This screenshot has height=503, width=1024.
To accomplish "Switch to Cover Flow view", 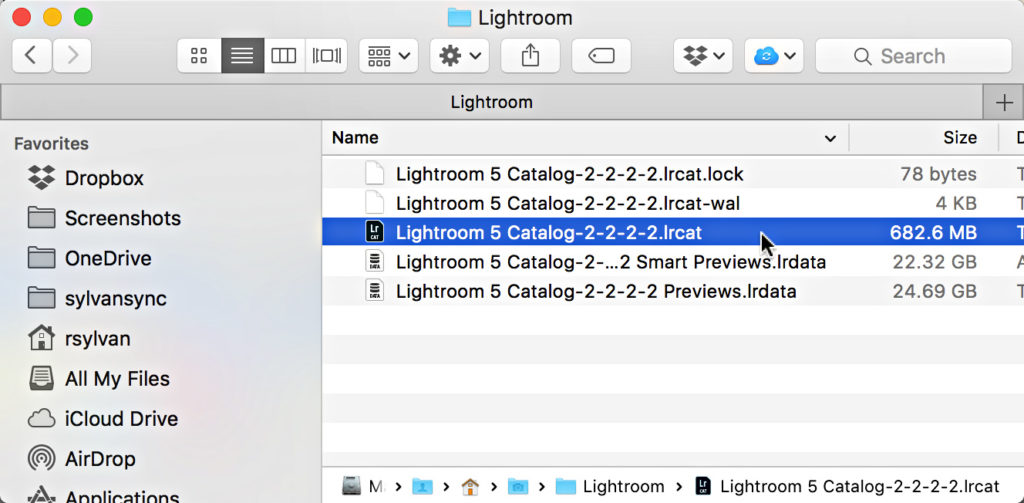I will coord(326,56).
